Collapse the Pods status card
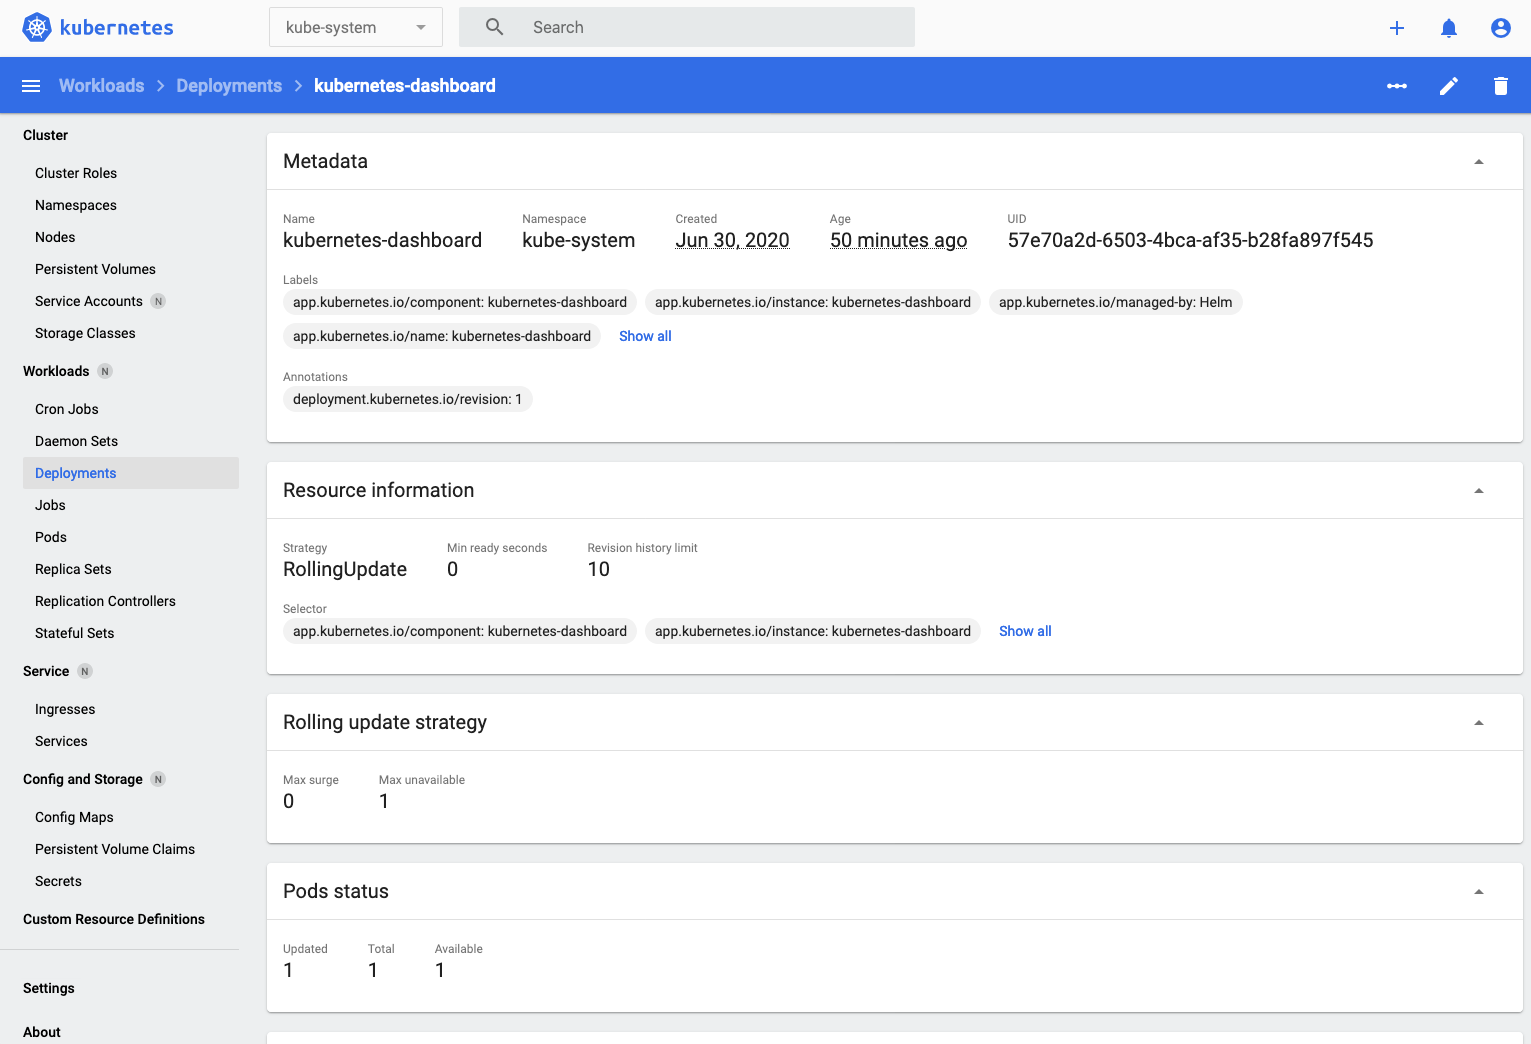The width and height of the screenshot is (1531, 1044). pos(1479,892)
